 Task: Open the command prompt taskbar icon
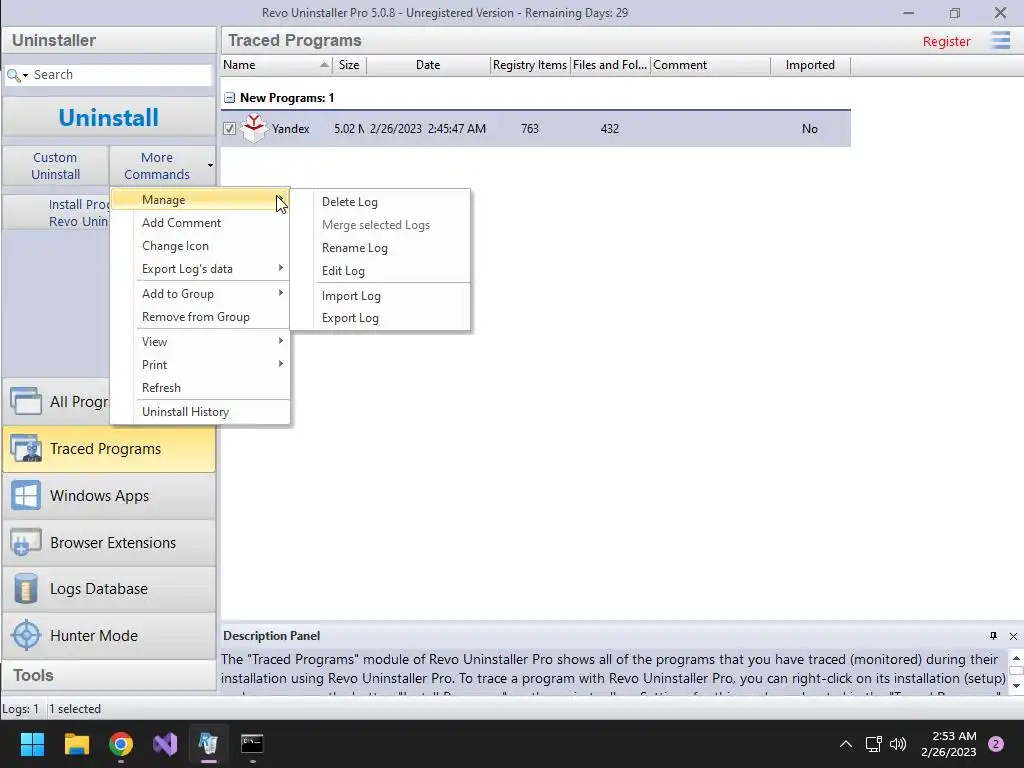(x=252, y=744)
